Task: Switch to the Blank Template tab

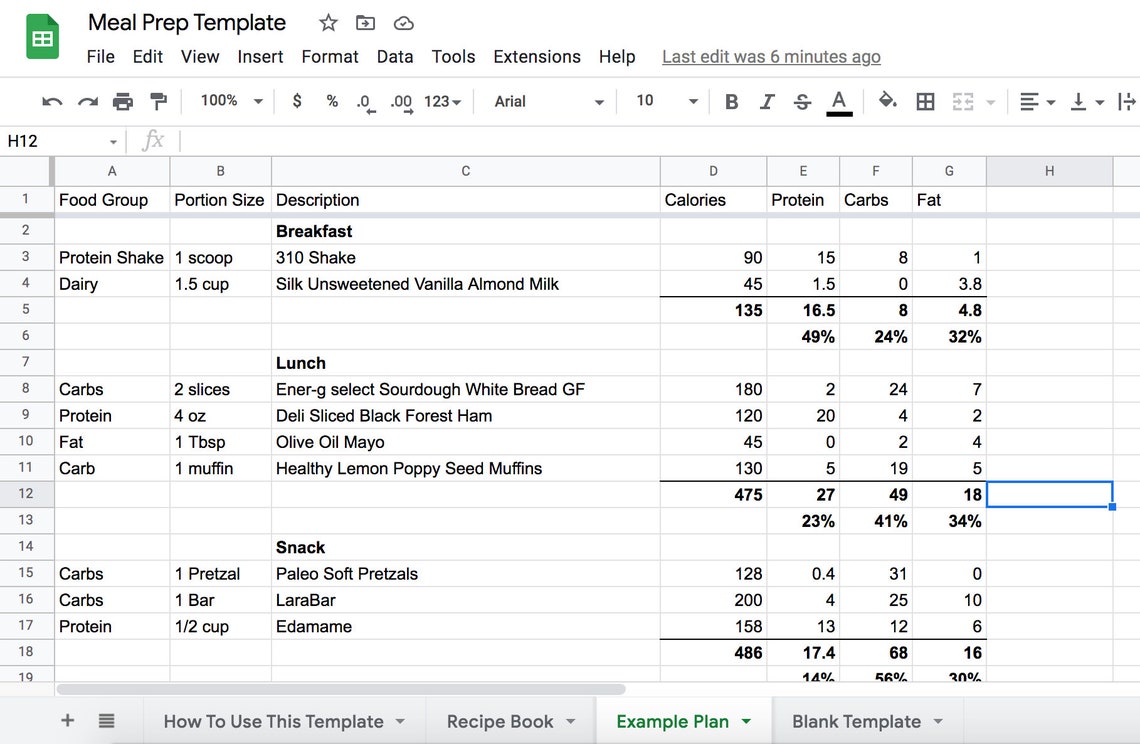Action: [x=856, y=720]
